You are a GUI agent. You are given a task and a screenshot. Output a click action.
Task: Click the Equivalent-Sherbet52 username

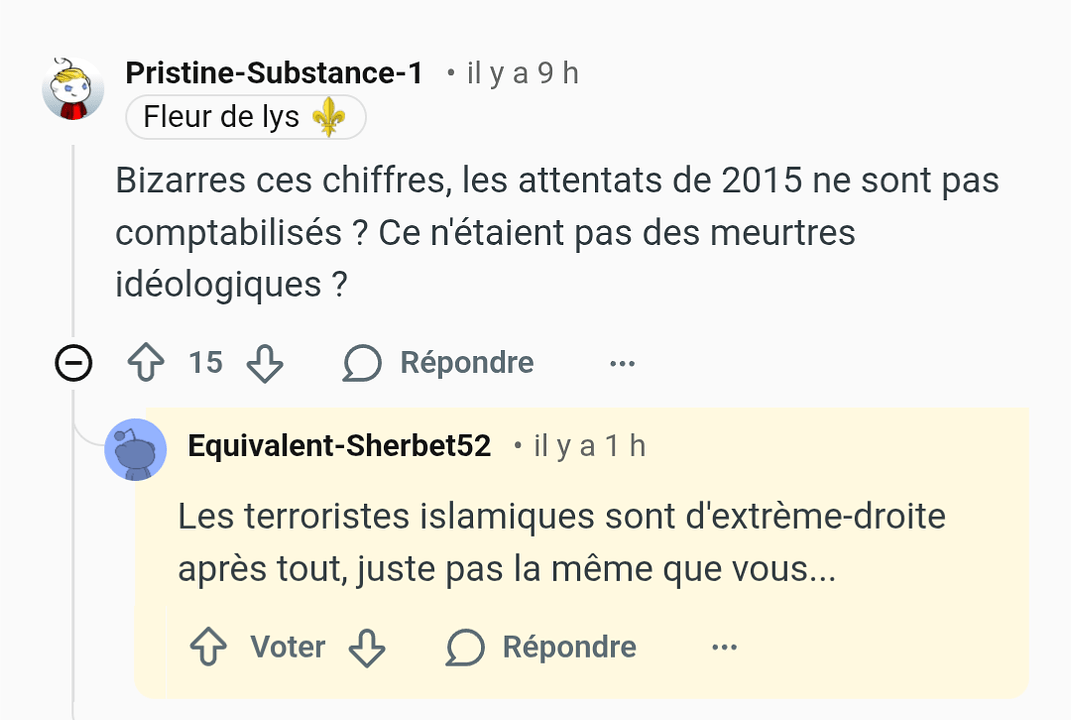[x=339, y=446]
